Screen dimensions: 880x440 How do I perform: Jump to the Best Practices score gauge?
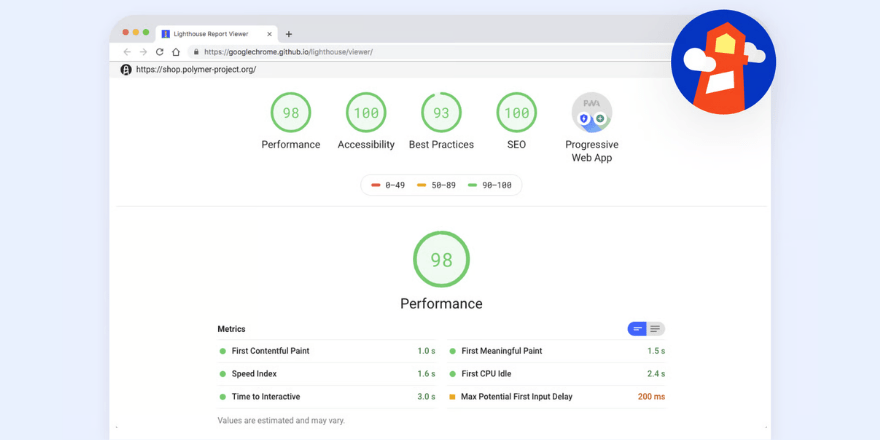point(441,113)
